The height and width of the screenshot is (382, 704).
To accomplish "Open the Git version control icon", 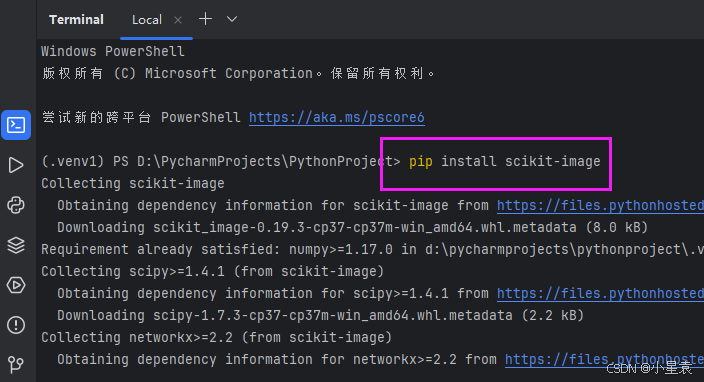I will pyautogui.click(x=16, y=364).
